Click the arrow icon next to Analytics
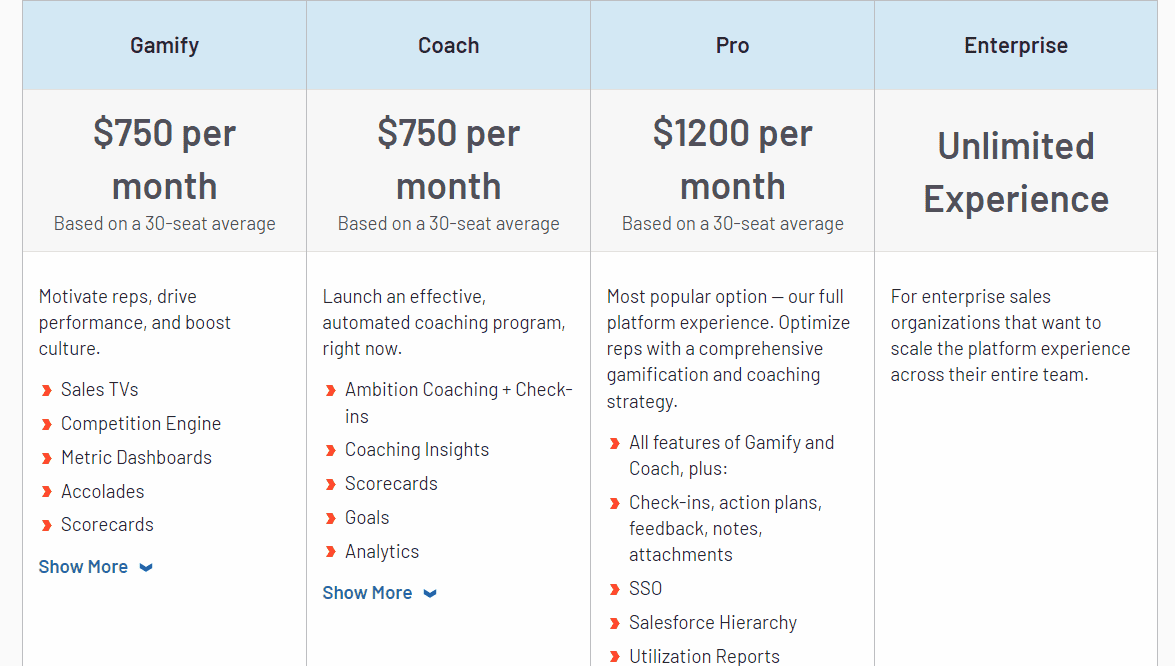Image resolution: width=1175 pixels, height=666 pixels. coord(330,551)
